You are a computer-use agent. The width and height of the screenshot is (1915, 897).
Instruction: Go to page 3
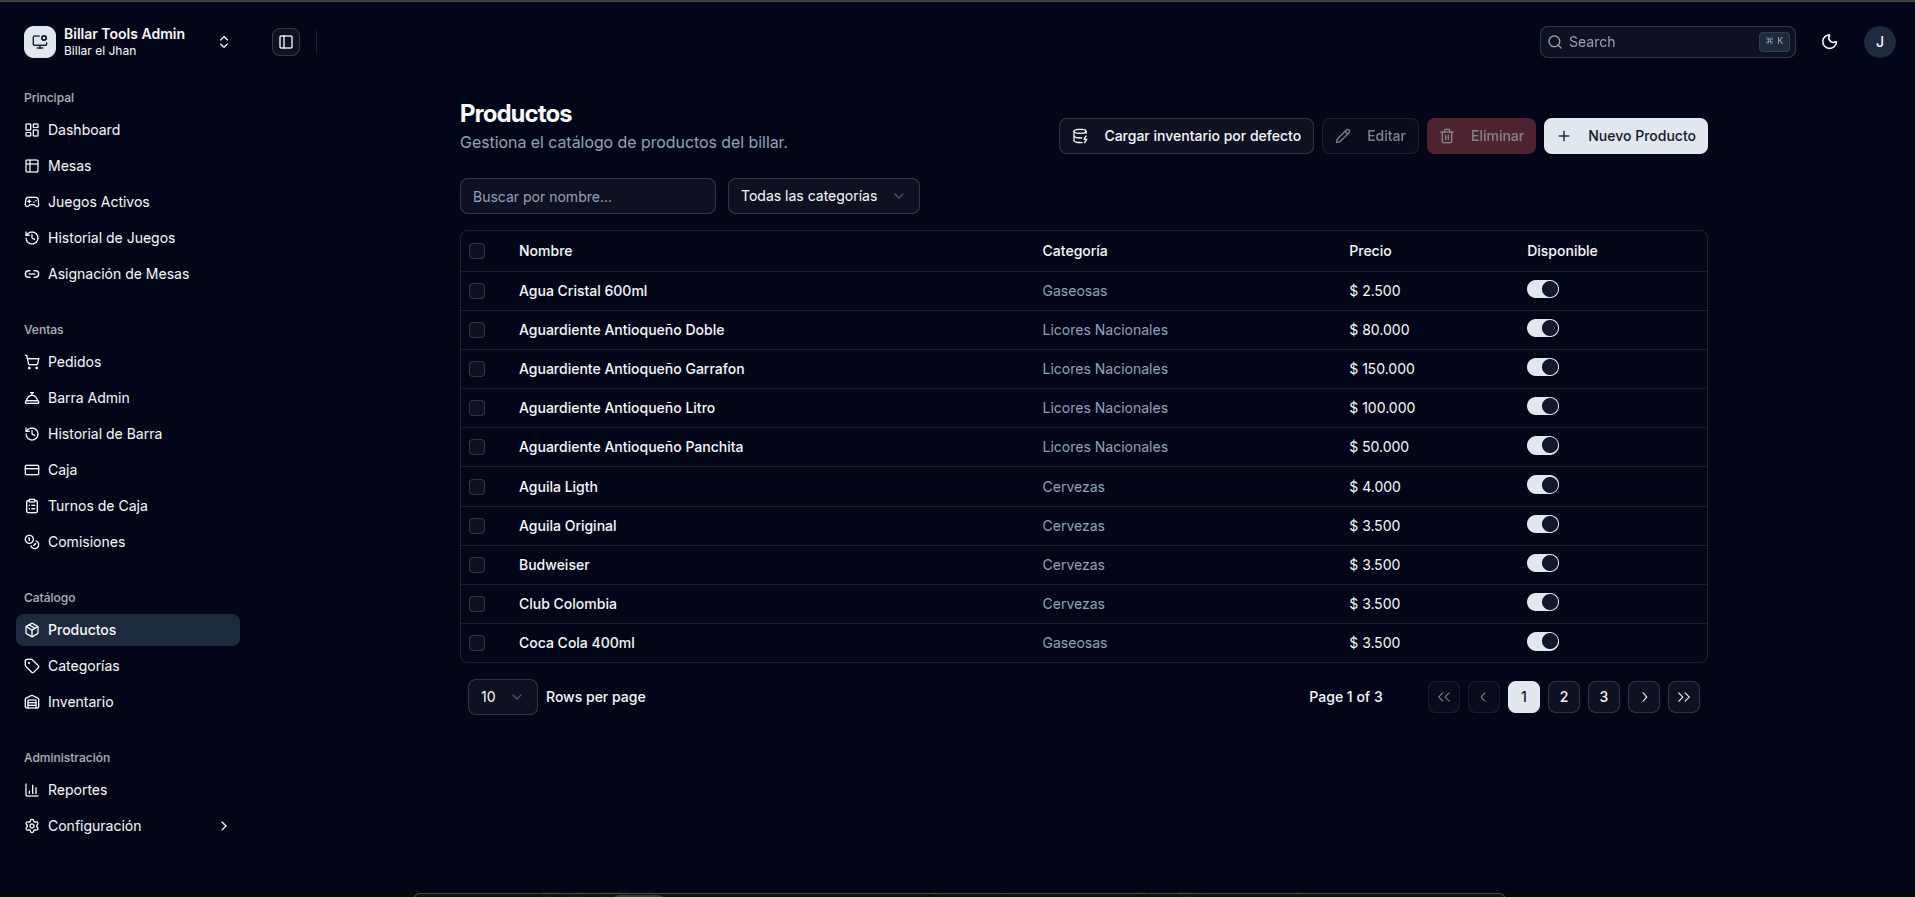[1604, 697]
